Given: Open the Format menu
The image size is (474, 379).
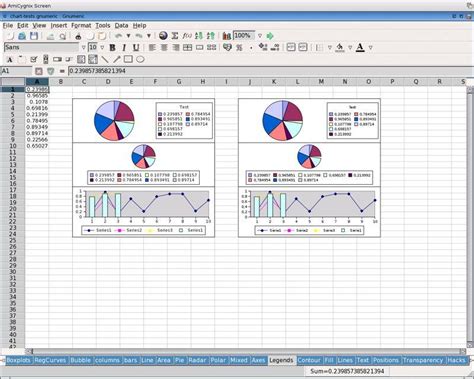Looking at the screenshot, I should click(81, 25).
